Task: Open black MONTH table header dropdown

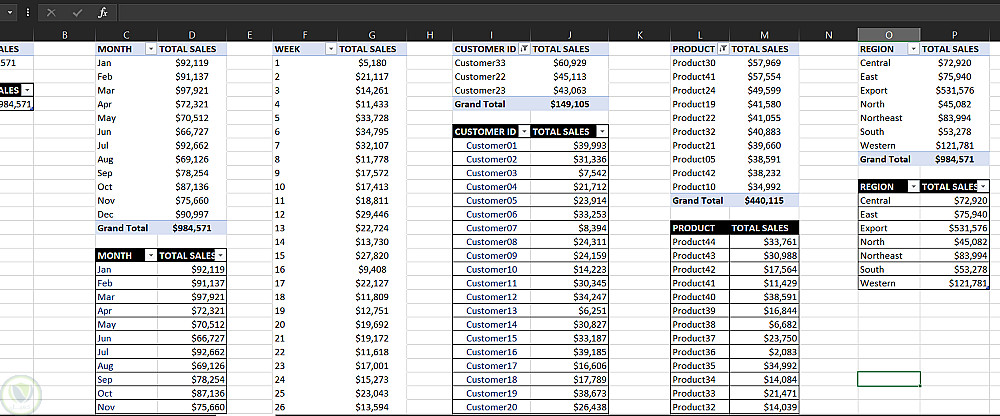Action: click(x=150, y=256)
